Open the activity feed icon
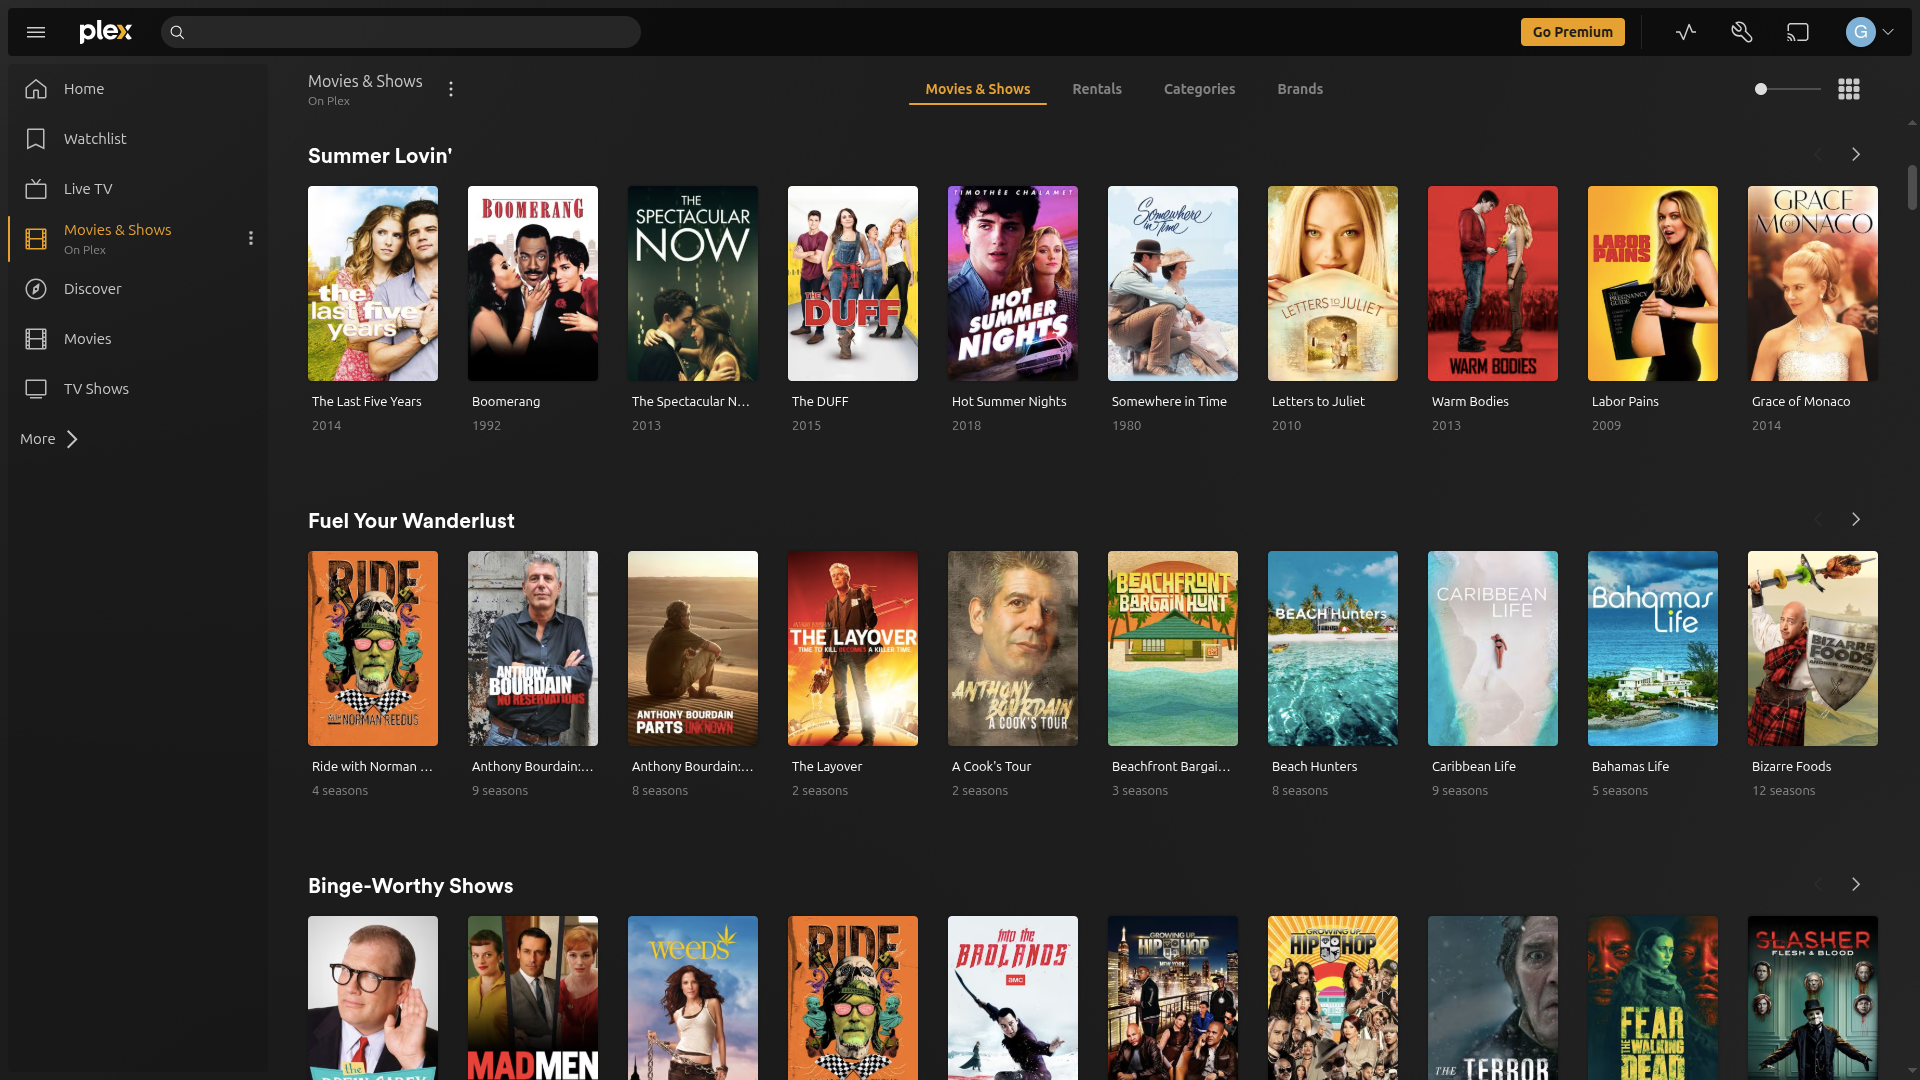 (x=1685, y=31)
